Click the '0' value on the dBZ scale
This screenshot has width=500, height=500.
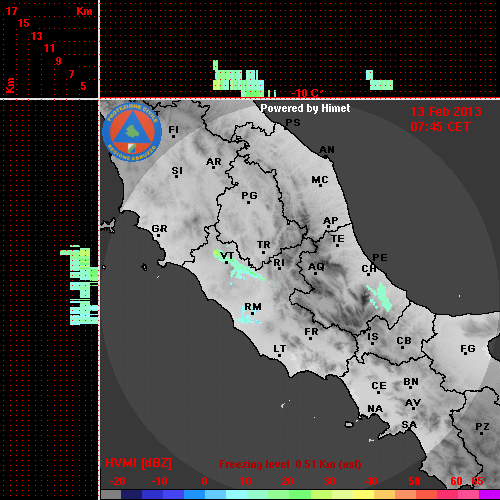pos(204,481)
